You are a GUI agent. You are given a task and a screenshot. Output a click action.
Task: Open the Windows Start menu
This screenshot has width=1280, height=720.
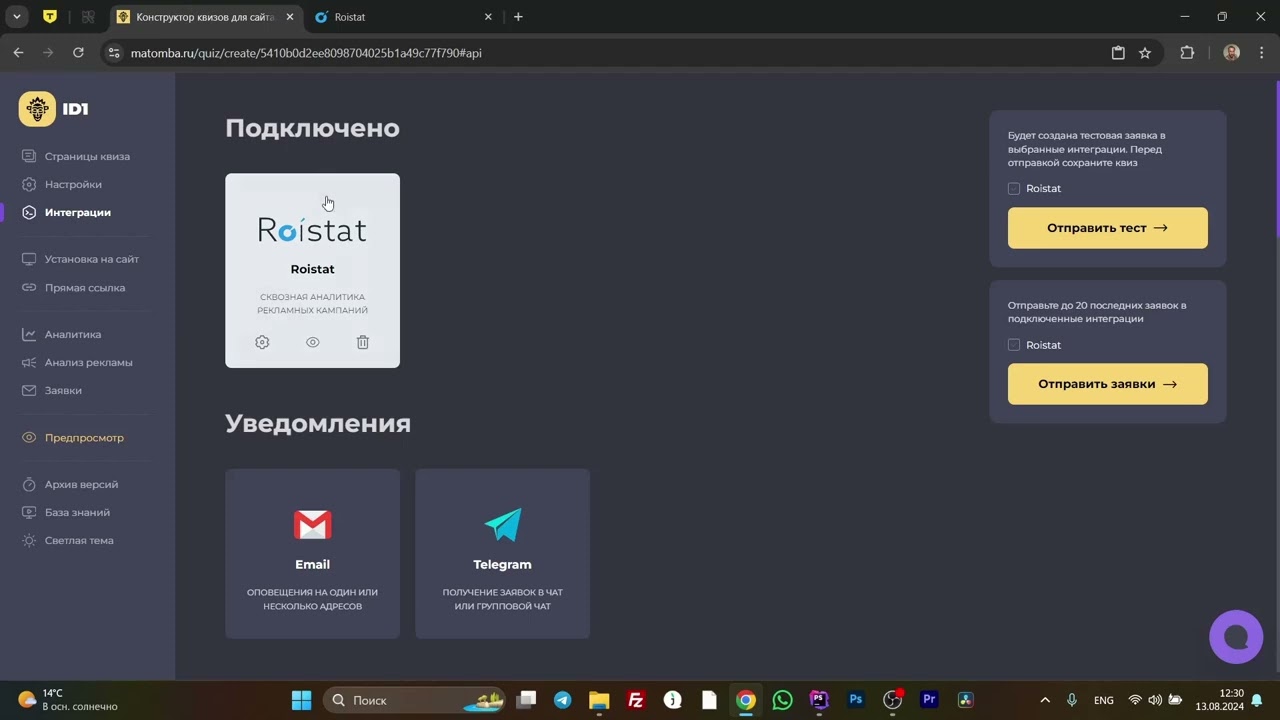301,700
